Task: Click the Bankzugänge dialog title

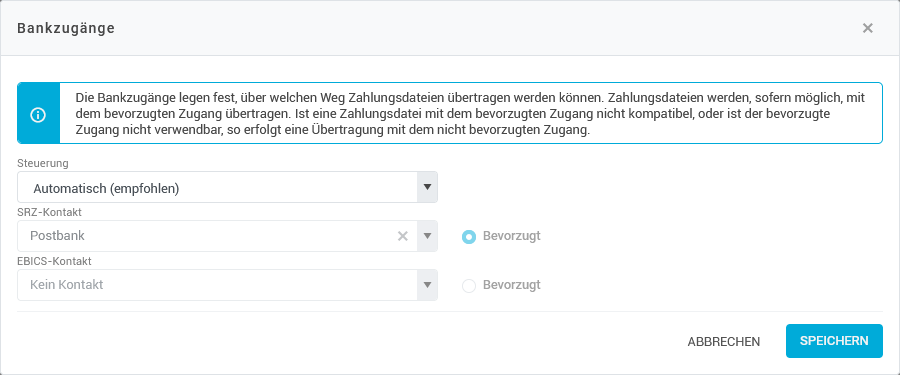Action: click(66, 28)
